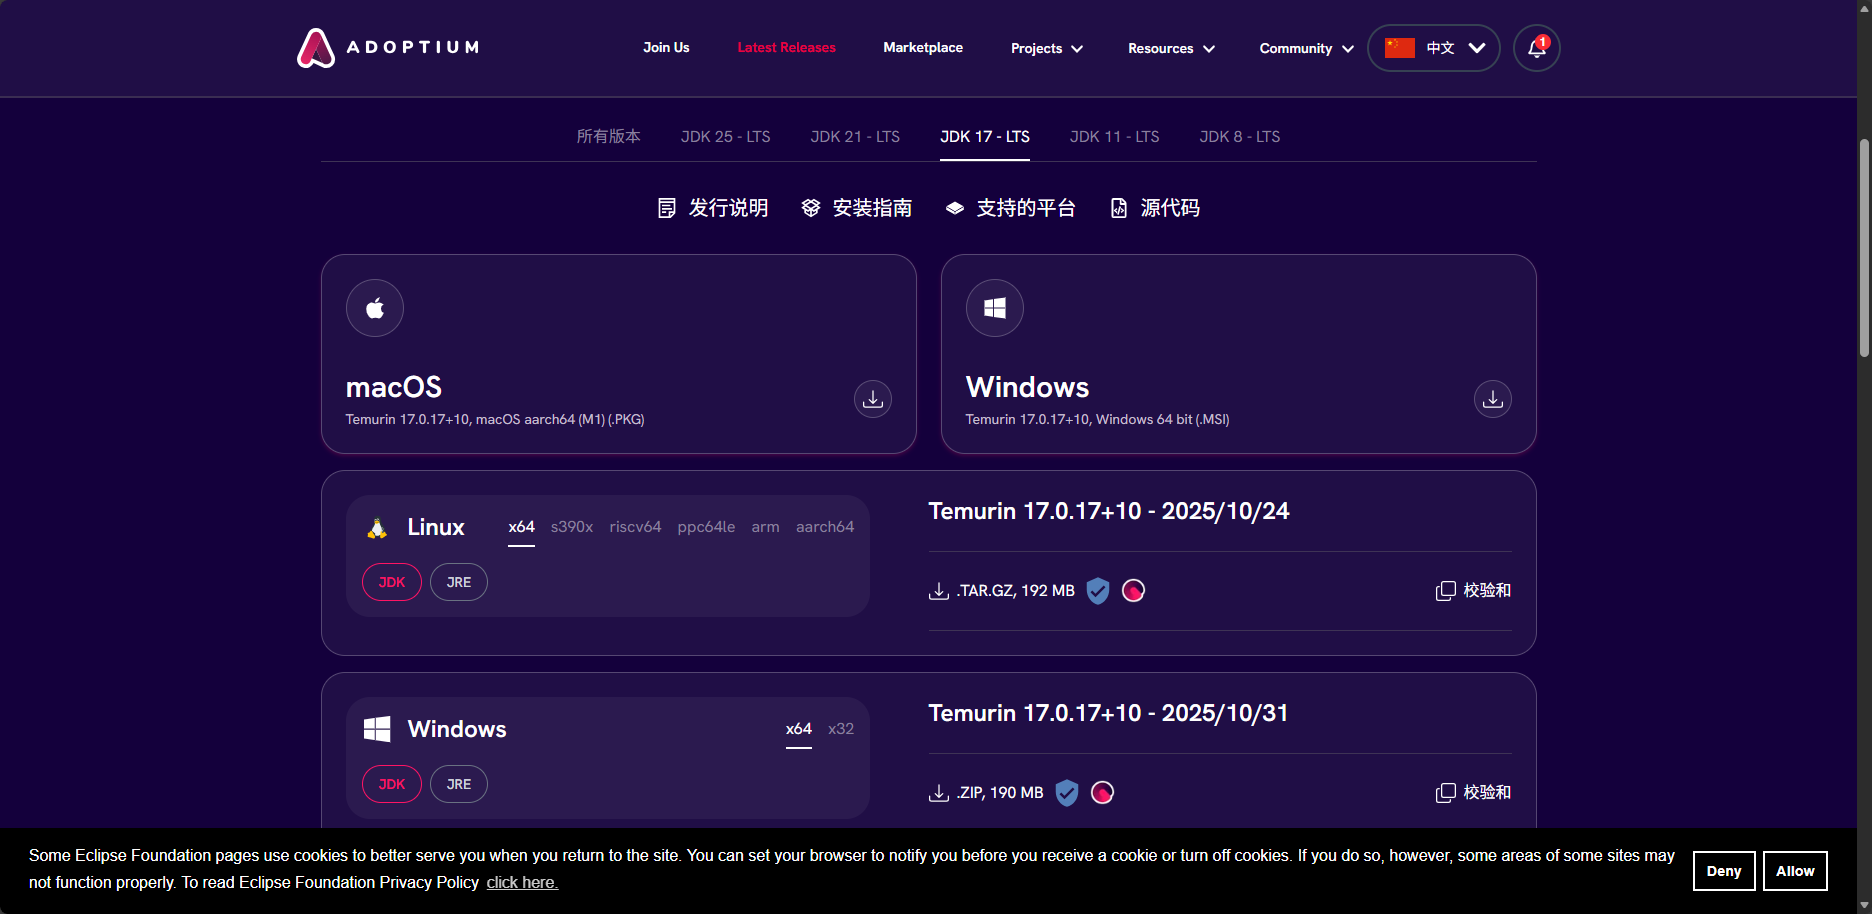Click the copy icon for Linux checksum

coord(1445,591)
